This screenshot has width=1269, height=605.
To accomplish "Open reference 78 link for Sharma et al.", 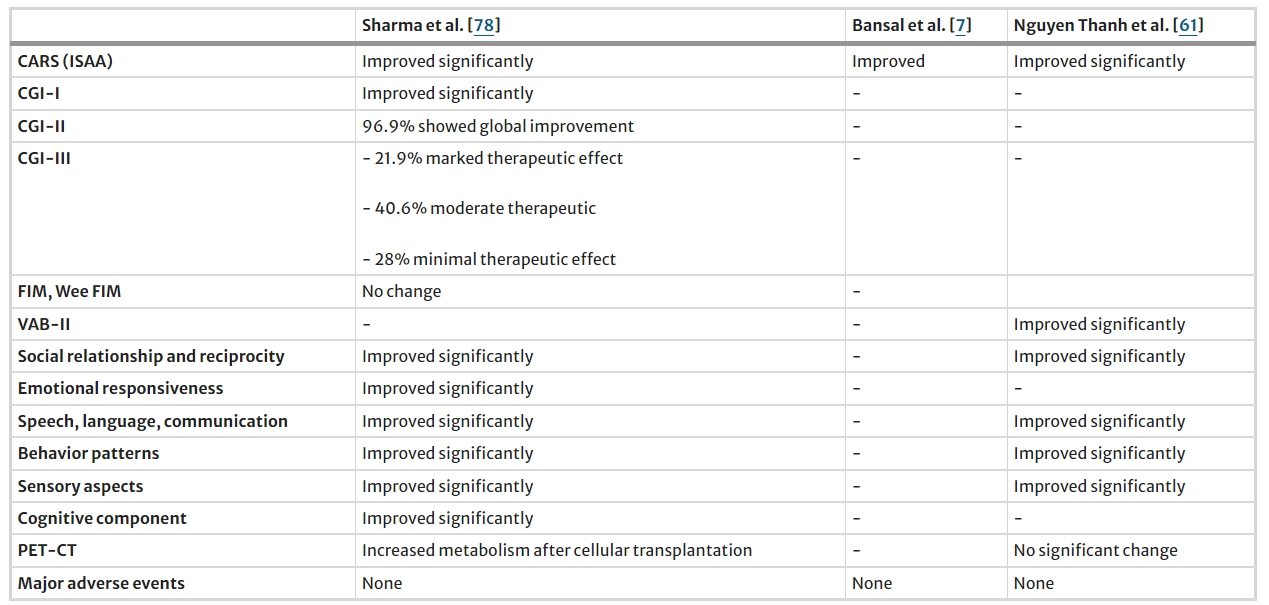I will [x=485, y=26].
